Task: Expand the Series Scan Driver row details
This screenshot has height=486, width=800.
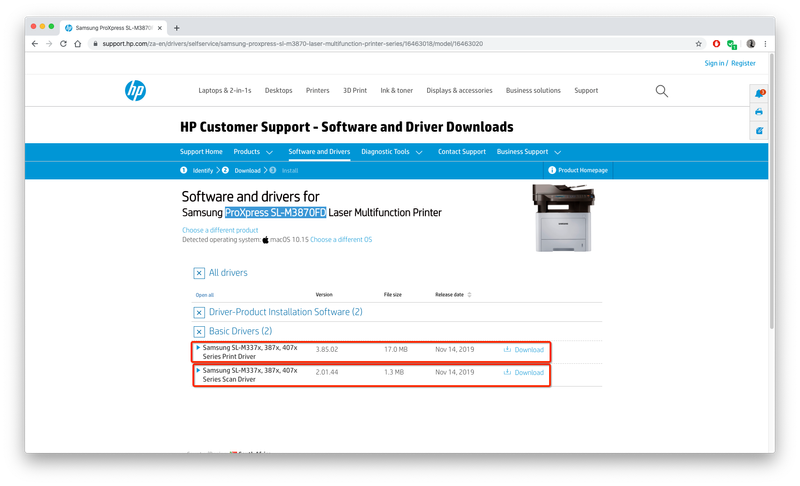Action: pyautogui.click(x=198, y=370)
